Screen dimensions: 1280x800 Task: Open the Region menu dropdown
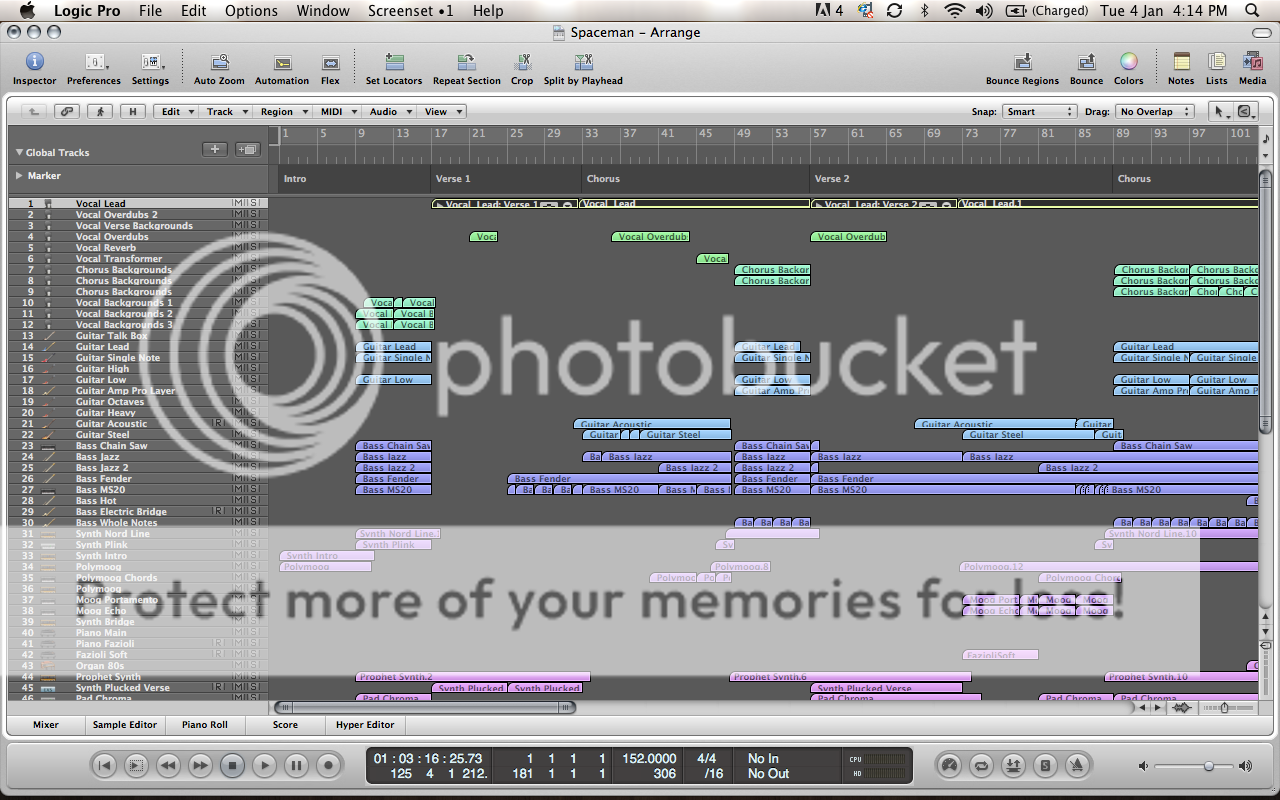tap(282, 112)
